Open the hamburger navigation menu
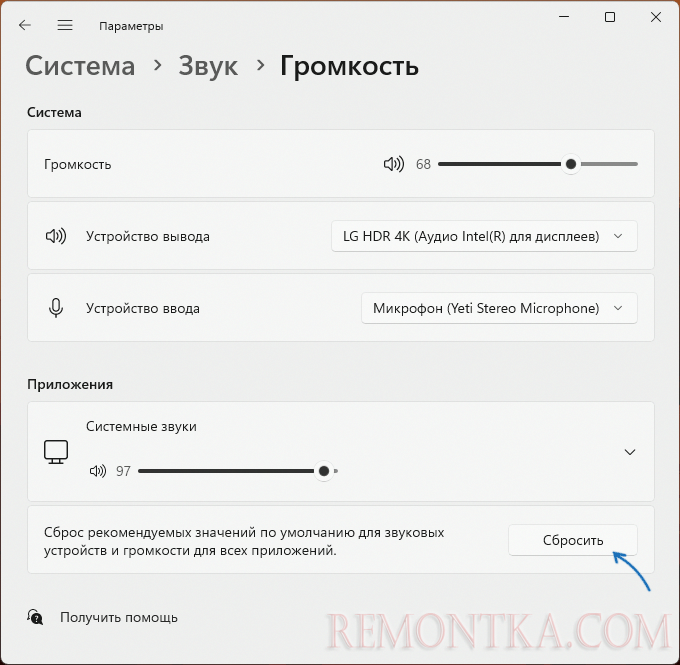The height and width of the screenshot is (665, 680). pyautogui.click(x=65, y=26)
